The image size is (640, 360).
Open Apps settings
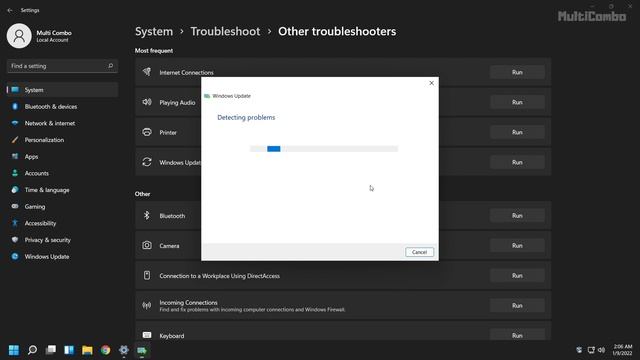[x=62, y=157]
